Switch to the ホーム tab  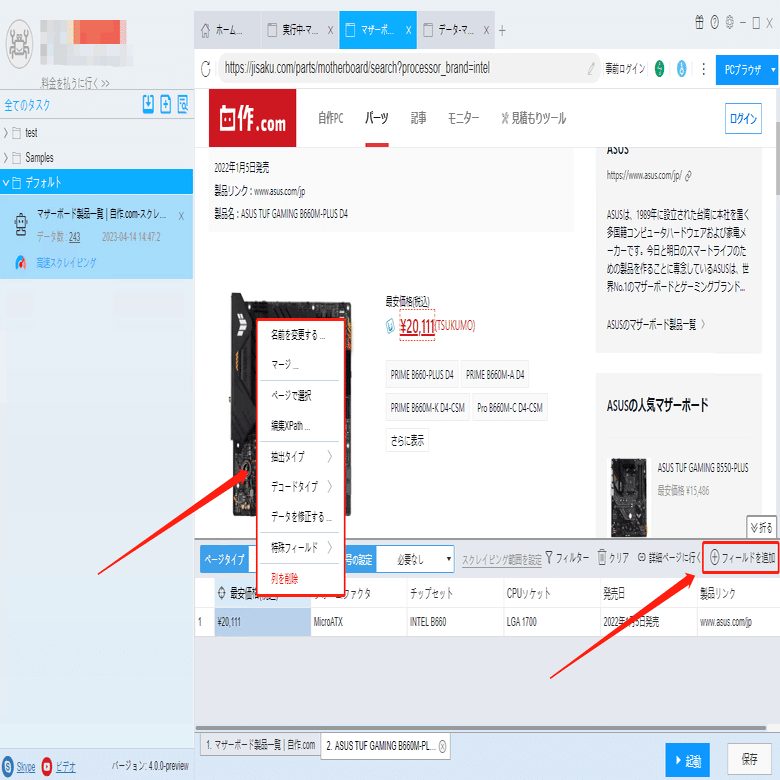pos(227,30)
